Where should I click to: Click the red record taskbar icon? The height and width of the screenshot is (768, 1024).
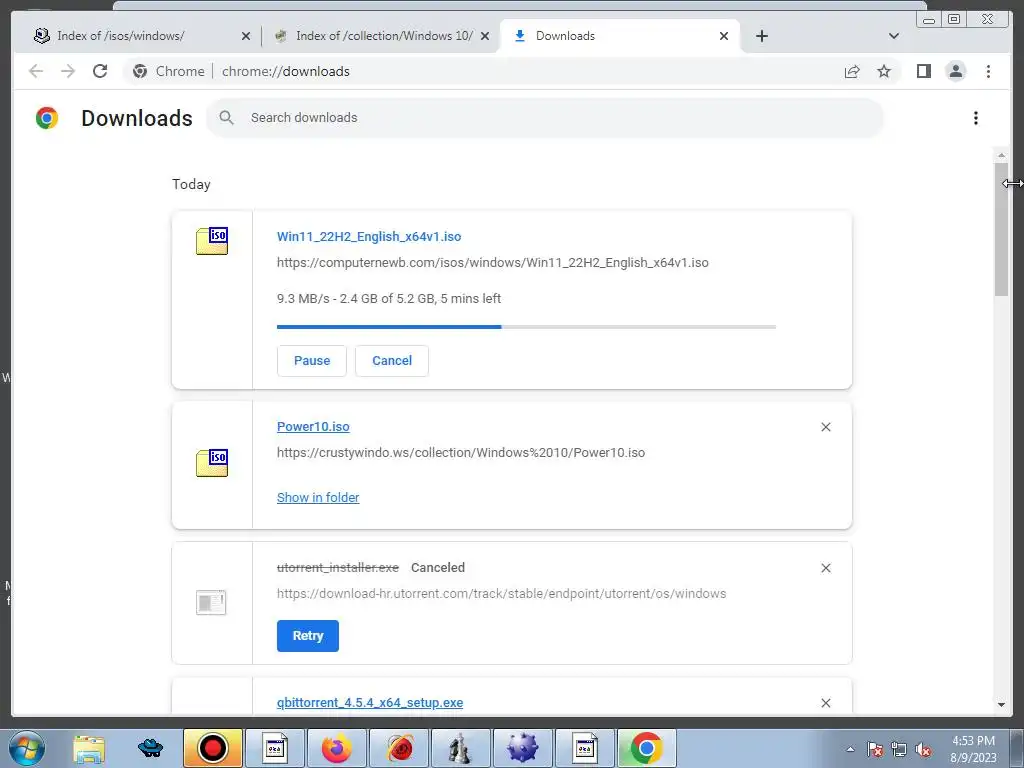pyautogui.click(x=212, y=748)
